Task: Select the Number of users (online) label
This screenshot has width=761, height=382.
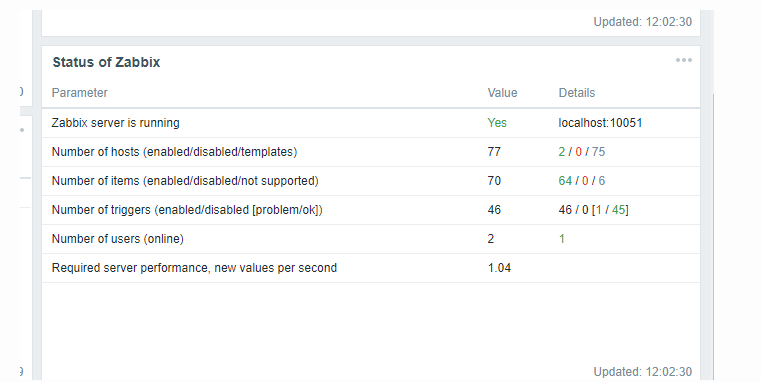Action: pos(117,239)
